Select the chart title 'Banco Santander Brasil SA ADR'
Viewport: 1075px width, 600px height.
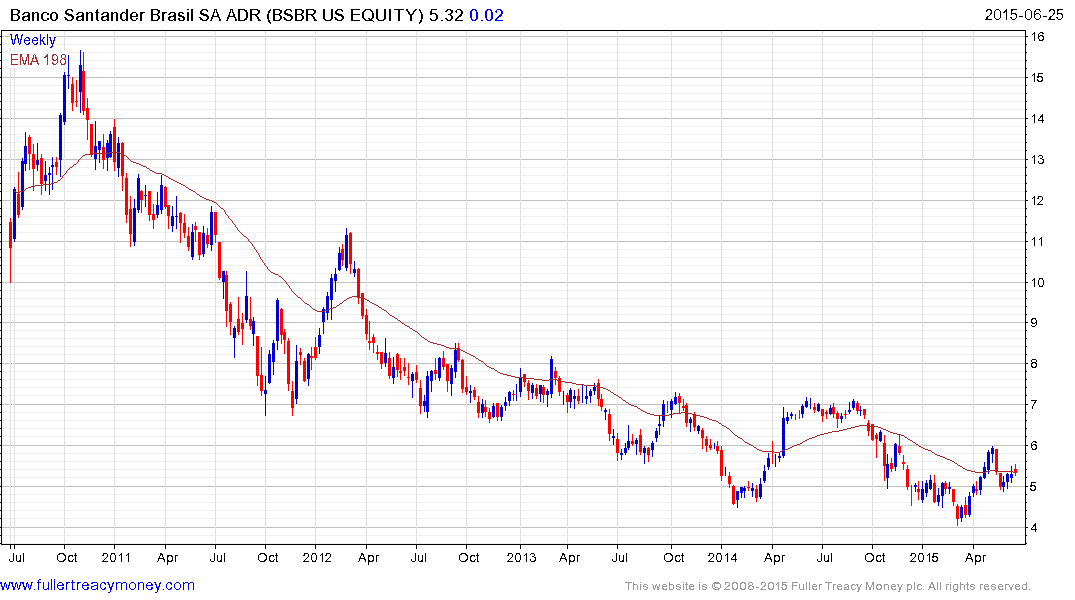point(136,15)
